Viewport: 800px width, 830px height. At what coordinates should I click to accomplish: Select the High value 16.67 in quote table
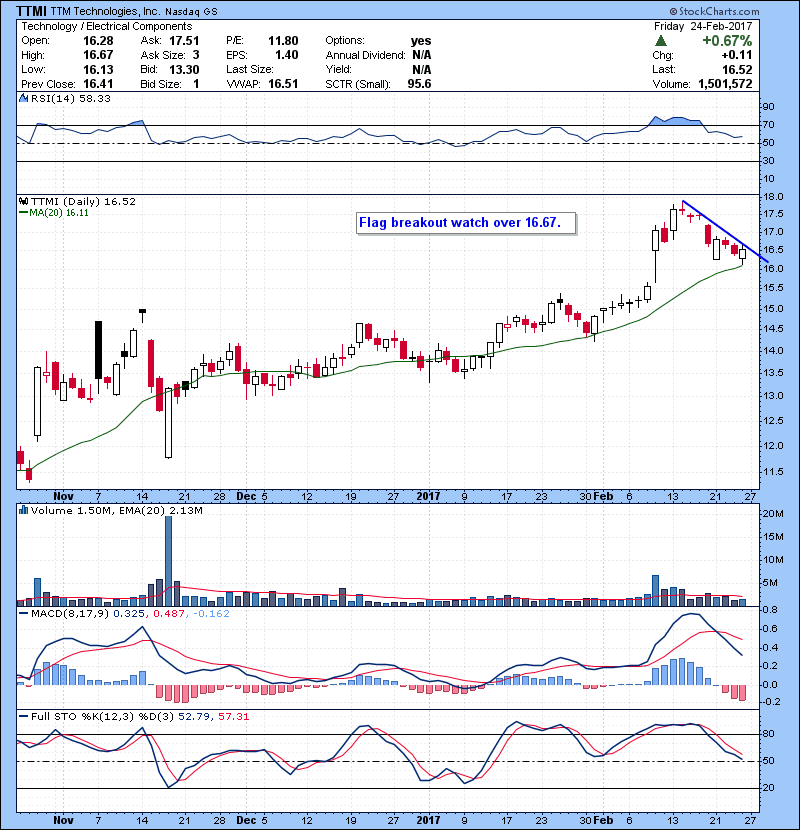pyautogui.click(x=98, y=55)
